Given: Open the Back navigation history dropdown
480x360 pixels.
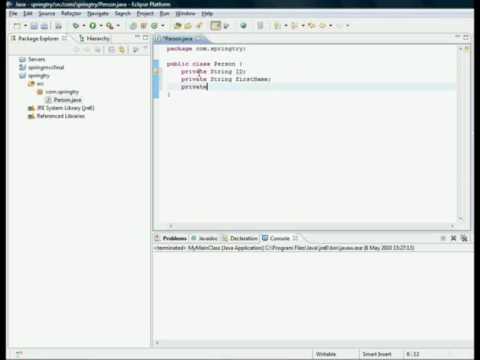Looking at the screenshot, I should click(x=330, y=26).
